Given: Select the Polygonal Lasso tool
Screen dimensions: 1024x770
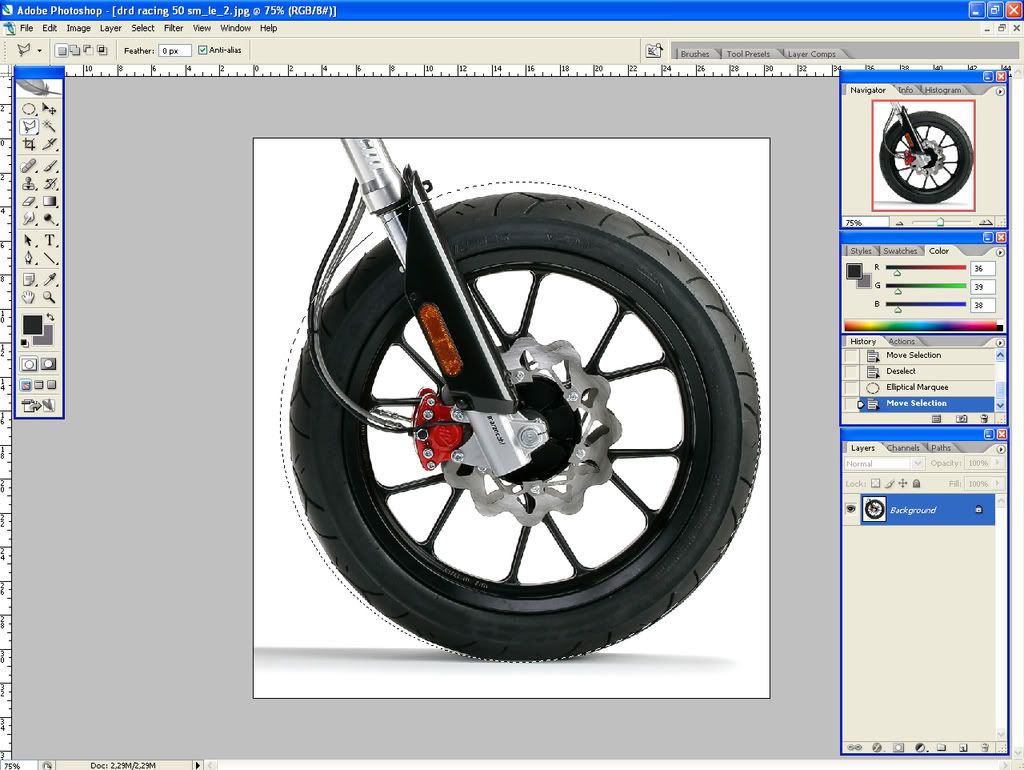Looking at the screenshot, I should [29, 126].
